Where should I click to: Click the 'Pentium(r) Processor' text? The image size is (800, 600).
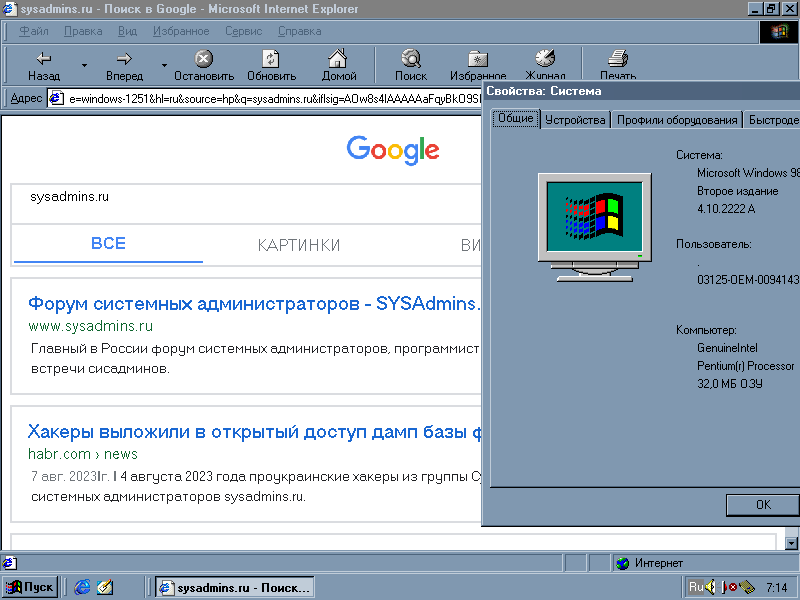point(745,366)
